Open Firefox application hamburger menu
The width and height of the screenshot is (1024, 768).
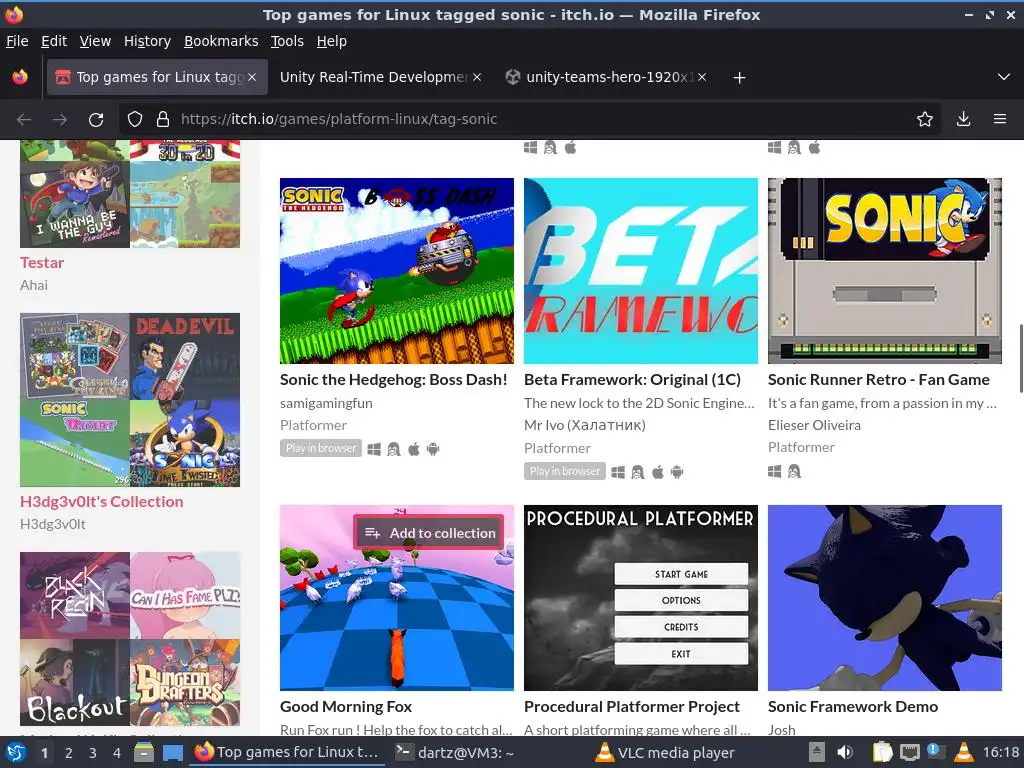[x=999, y=120]
